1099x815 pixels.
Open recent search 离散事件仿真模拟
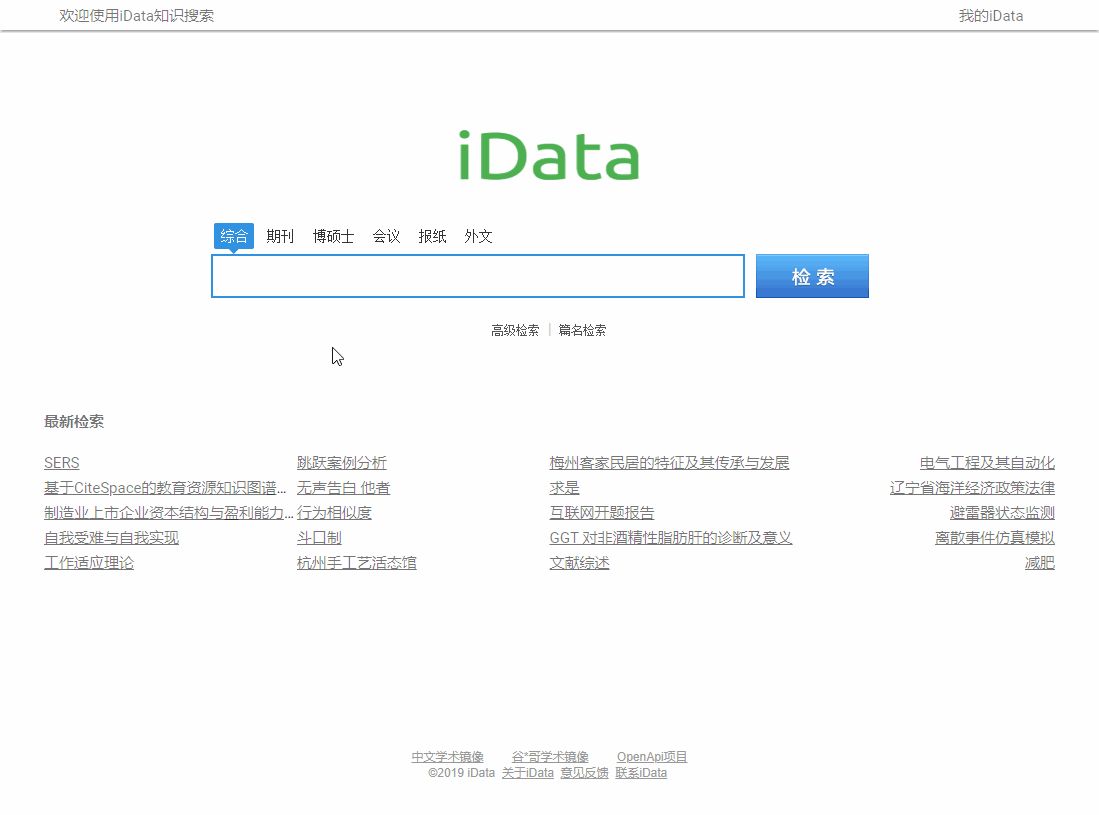coord(995,538)
